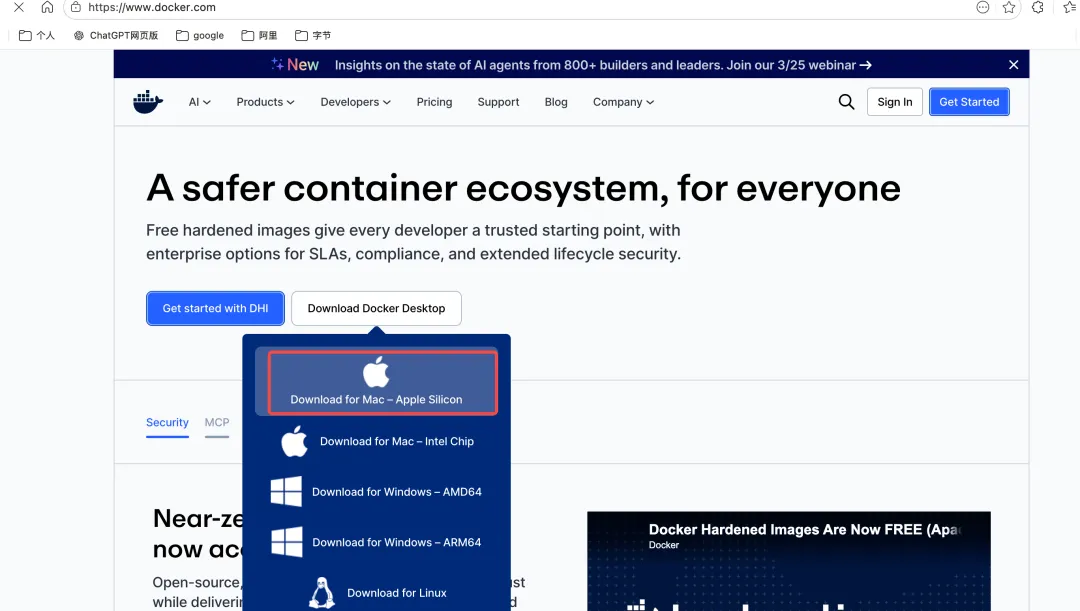1080x611 pixels.
Task: Expand the AI navigation menu
Action: click(200, 102)
